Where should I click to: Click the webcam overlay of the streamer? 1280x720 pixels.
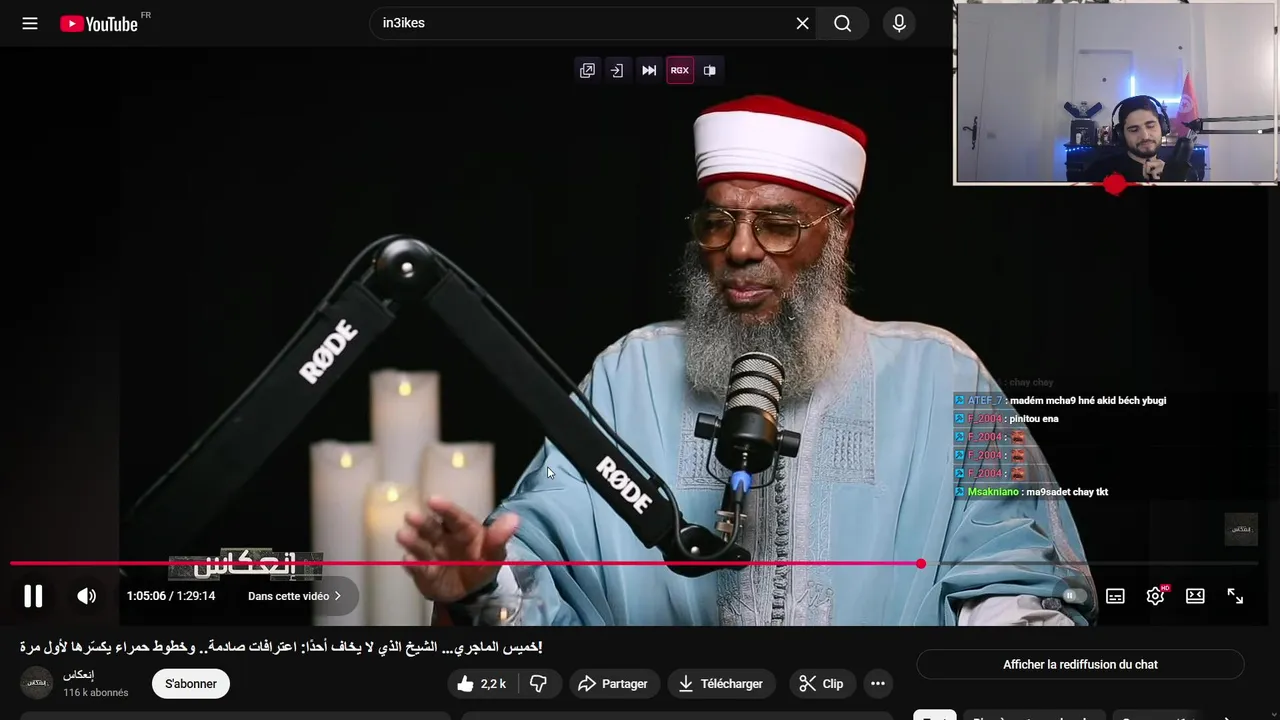point(1115,93)
